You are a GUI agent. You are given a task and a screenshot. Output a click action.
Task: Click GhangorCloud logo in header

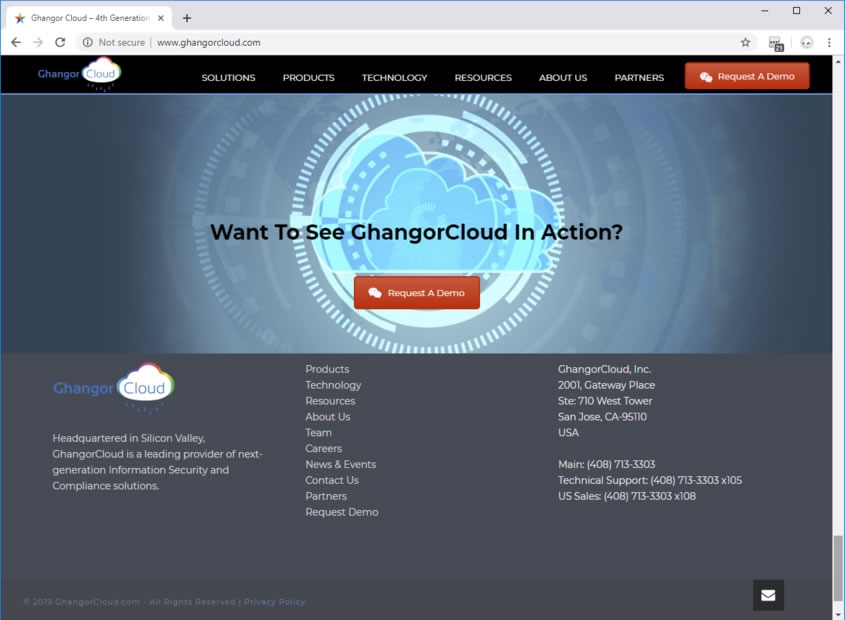80,75
